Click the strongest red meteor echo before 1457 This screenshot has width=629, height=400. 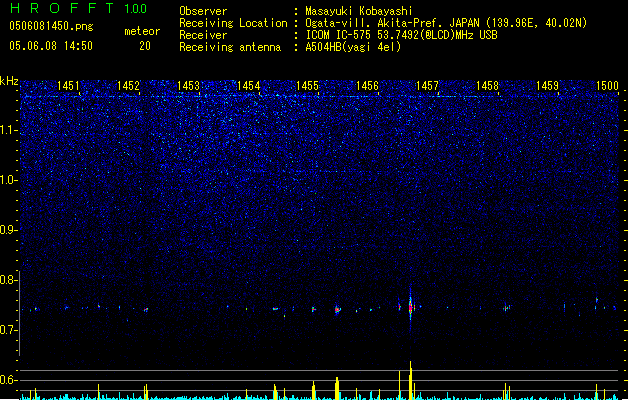(410, 308)
